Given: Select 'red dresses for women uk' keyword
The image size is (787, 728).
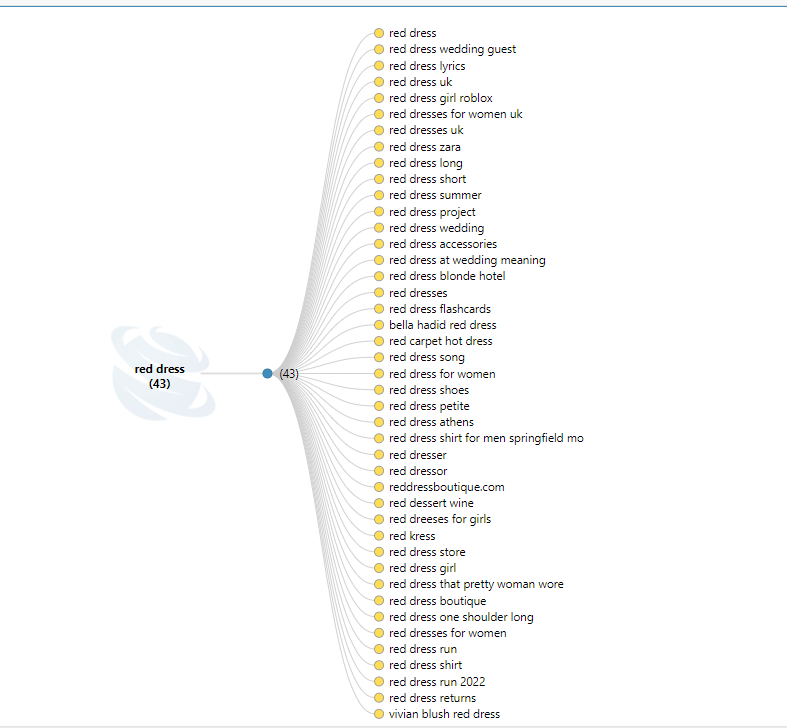Looking at the screenshot, I should coord(455,114).
